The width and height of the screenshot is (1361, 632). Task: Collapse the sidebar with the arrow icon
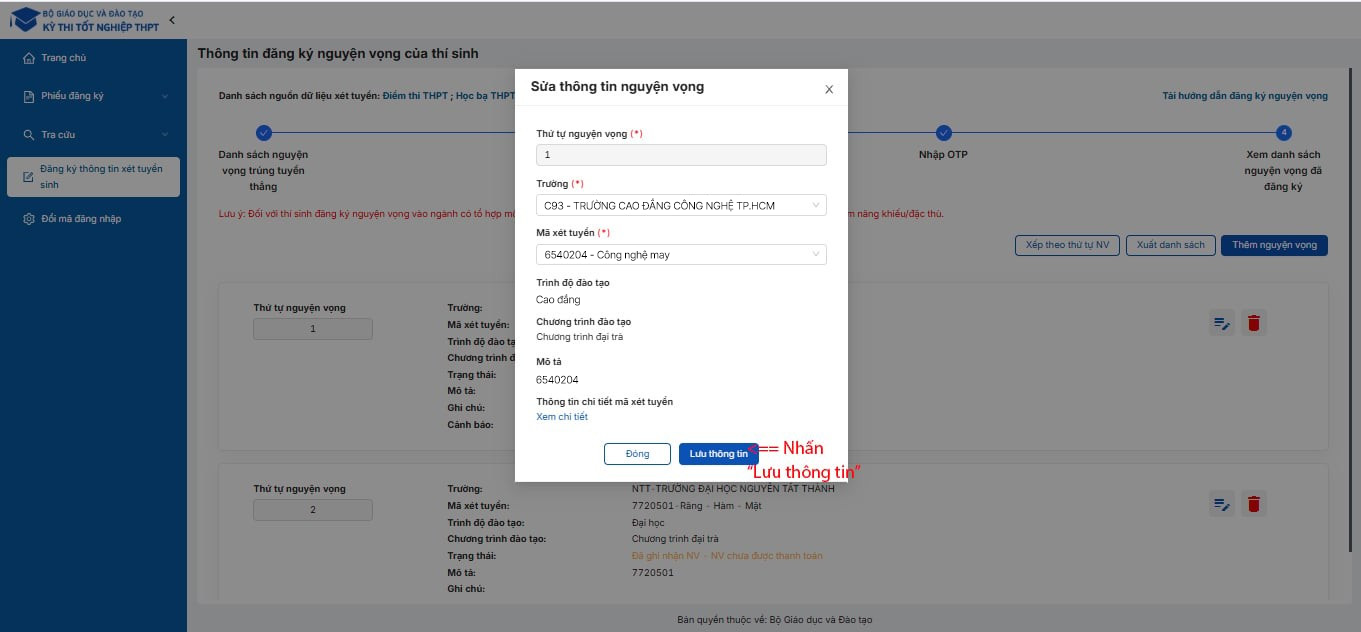coord(172,20)
